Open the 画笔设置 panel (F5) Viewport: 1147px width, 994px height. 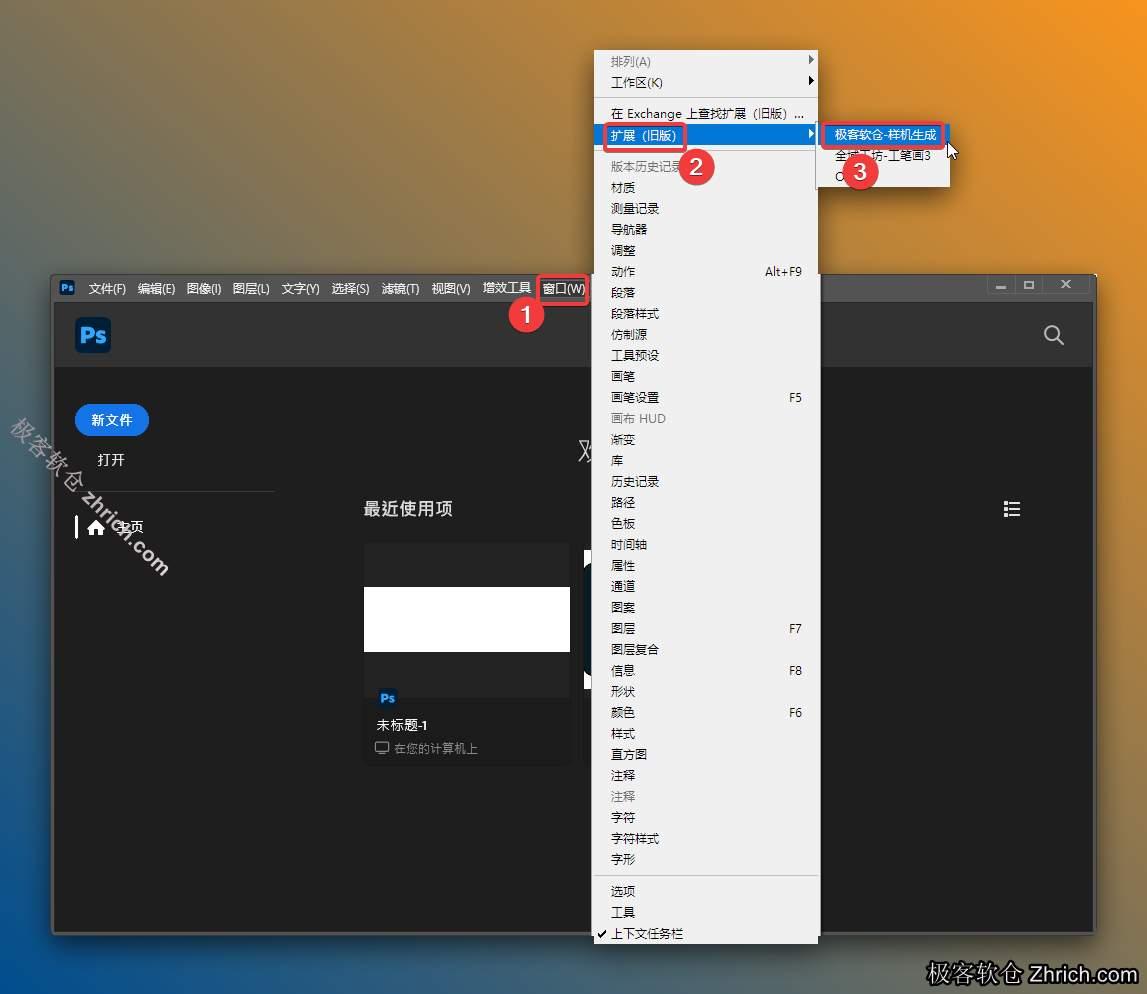706,398
